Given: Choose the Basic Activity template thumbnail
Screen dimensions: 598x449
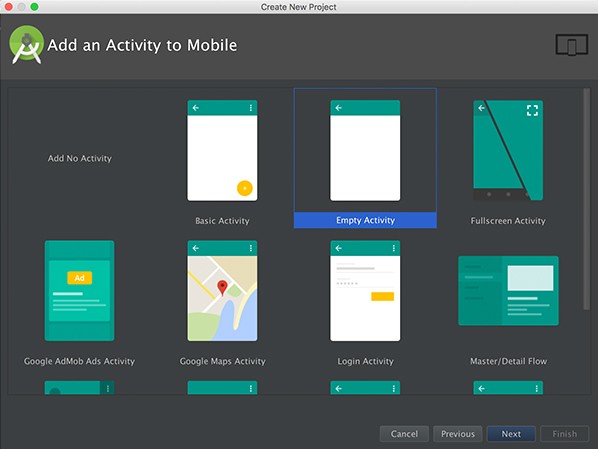Looking at the screenshot, I should (222, 150).
